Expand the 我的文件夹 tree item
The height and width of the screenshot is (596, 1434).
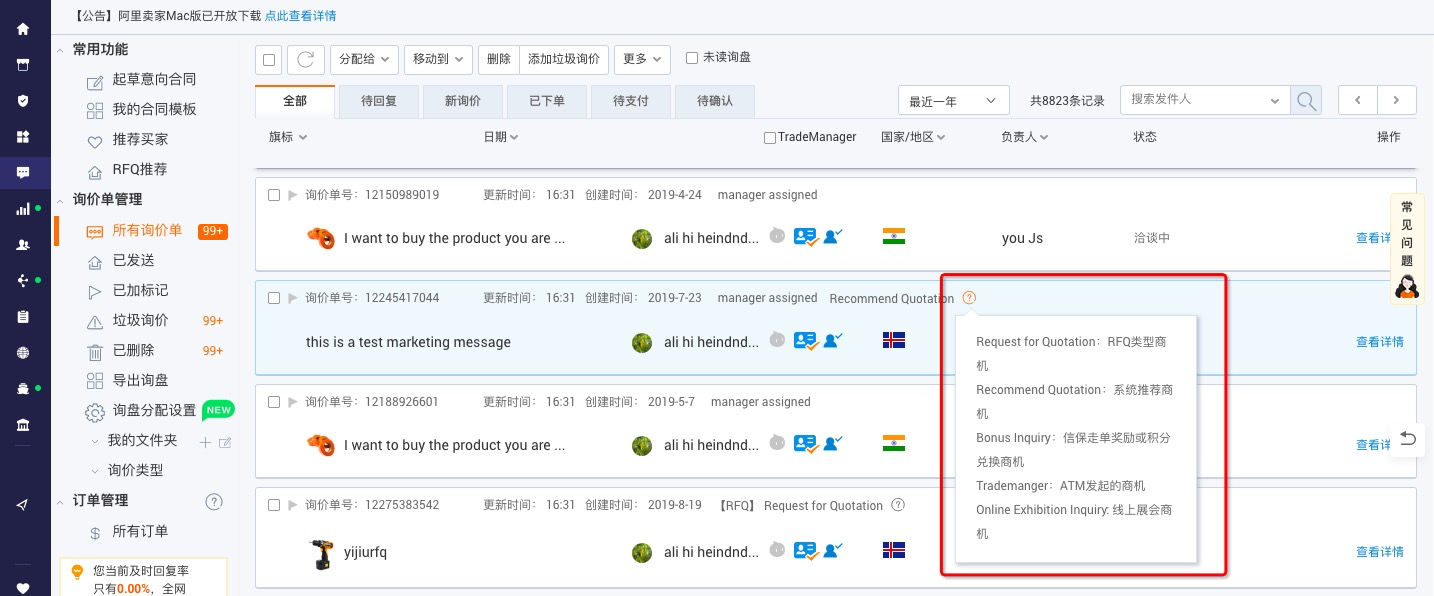pos(95,441)
